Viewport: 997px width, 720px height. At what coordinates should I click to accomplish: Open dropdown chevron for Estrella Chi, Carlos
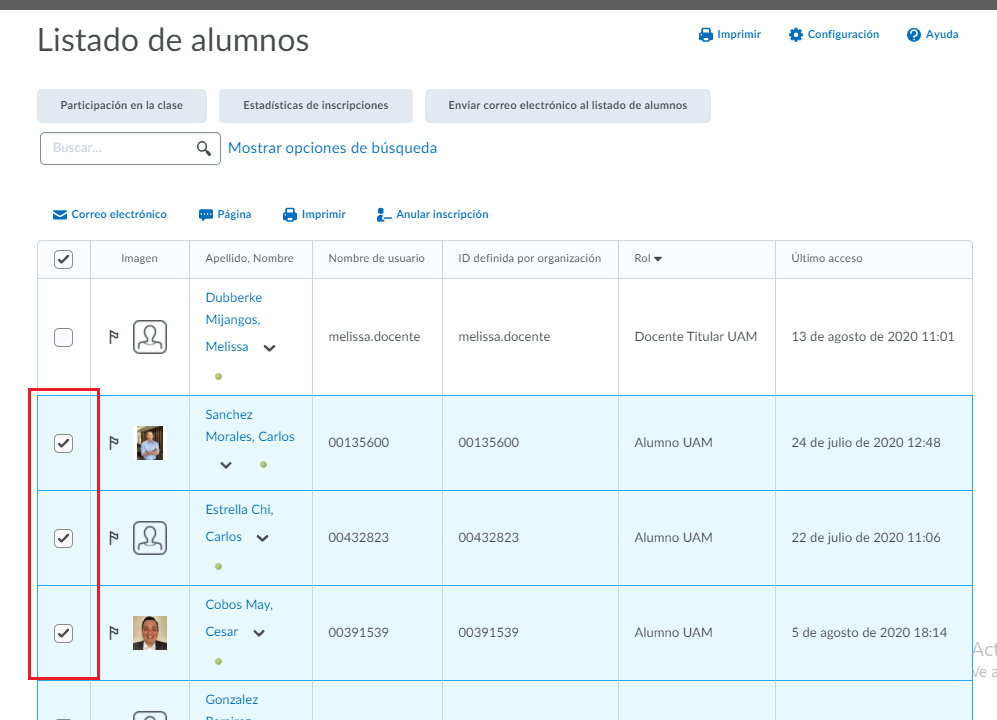pyautogui.click(x=262, y=538)
